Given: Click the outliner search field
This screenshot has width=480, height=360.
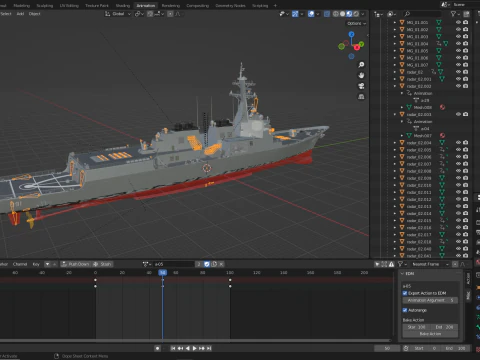Looking at the screenshot, I should click(x=422, y=14).
